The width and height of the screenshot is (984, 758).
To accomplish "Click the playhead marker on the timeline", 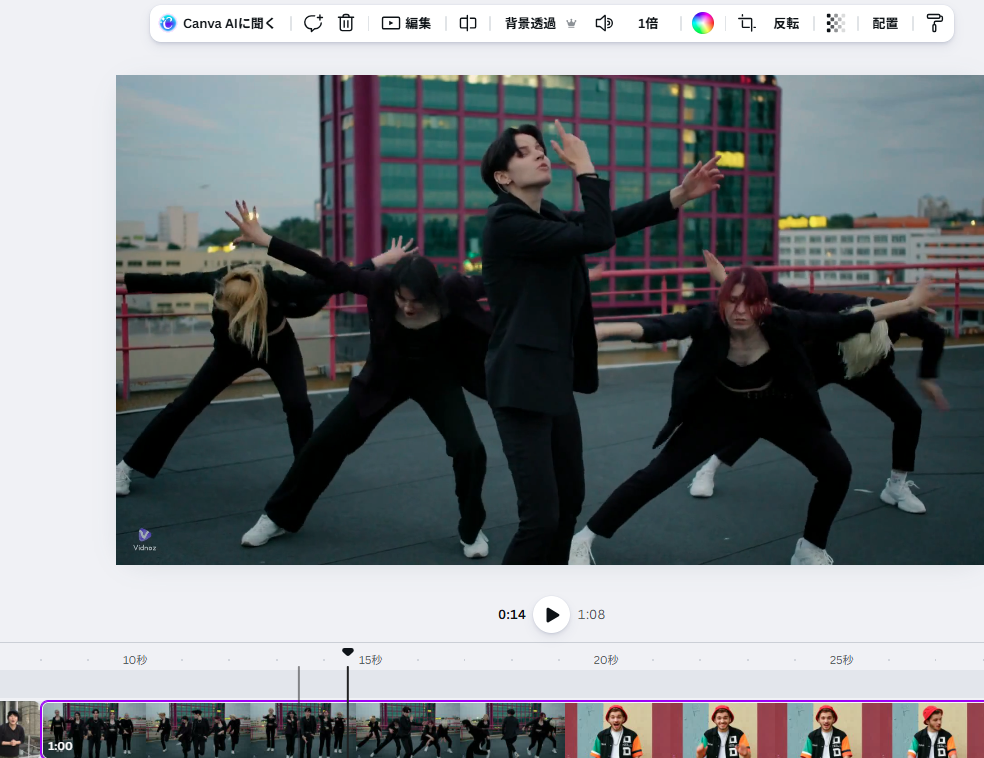I will coord(348,652).
